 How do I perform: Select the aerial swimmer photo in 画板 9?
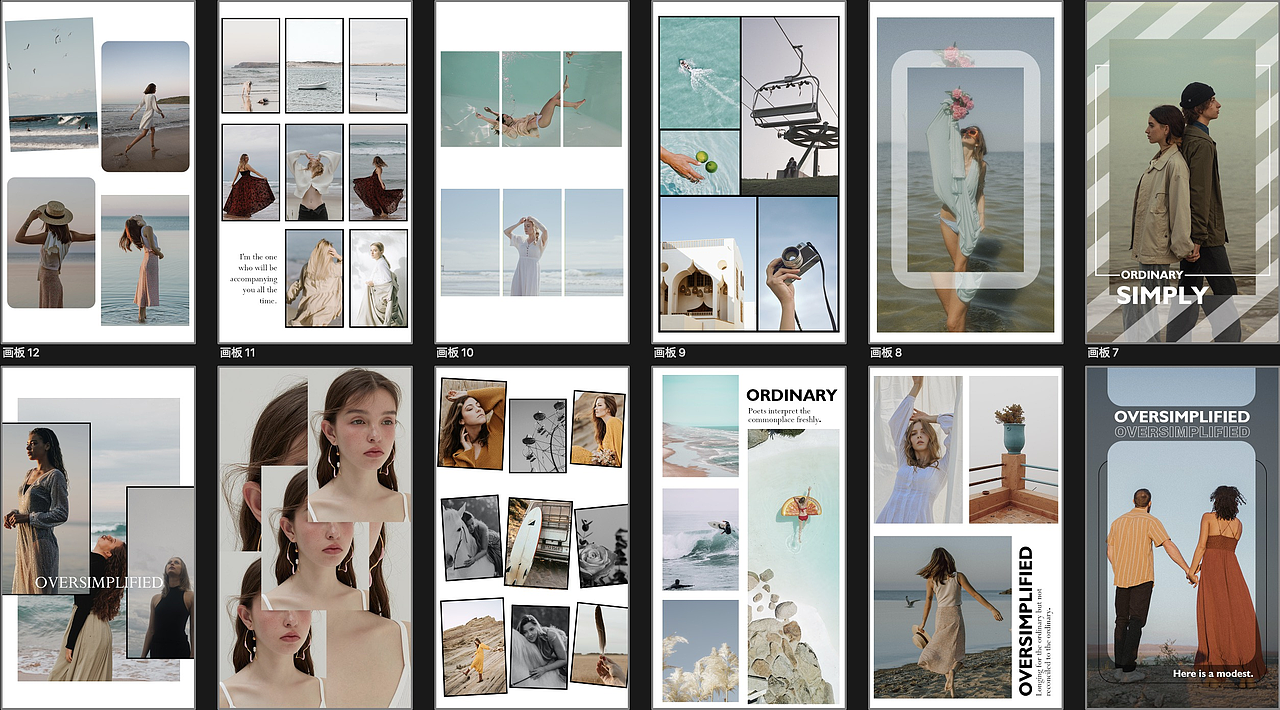[699, 73]
